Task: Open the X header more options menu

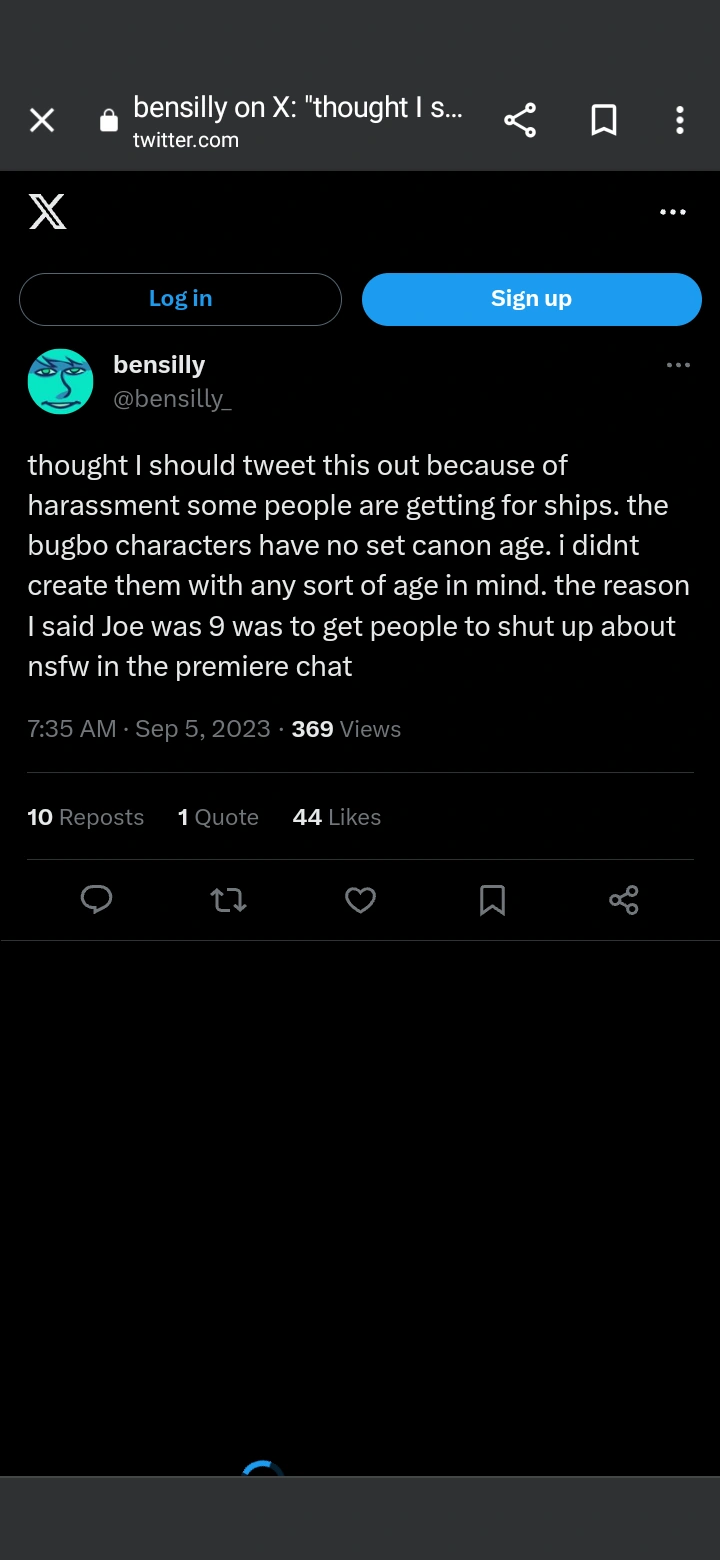Action: pos(673,212)
